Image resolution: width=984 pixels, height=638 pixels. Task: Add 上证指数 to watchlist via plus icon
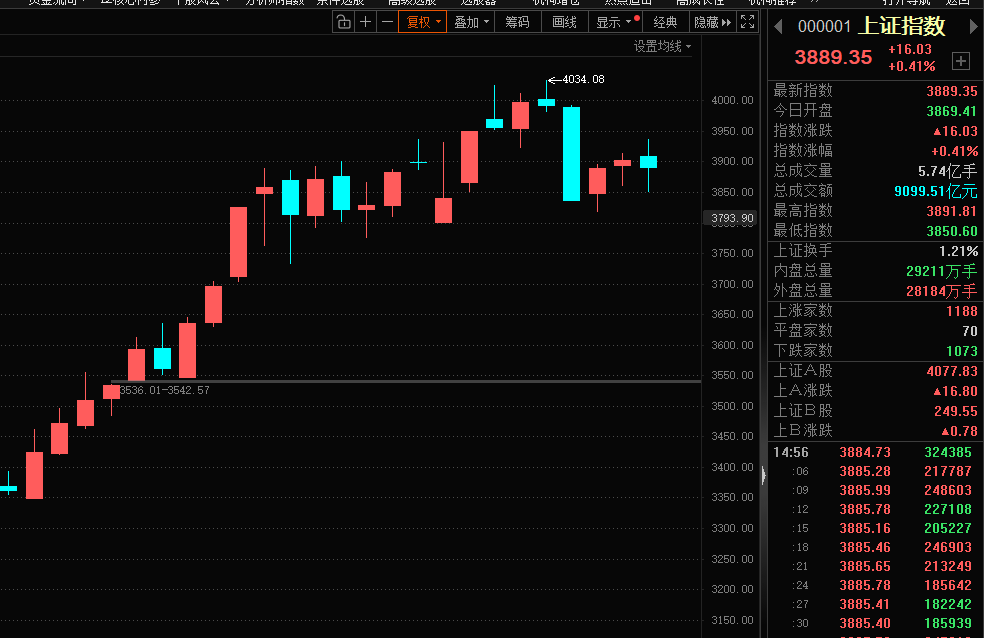pyautogui.click(x=961, y=62)
